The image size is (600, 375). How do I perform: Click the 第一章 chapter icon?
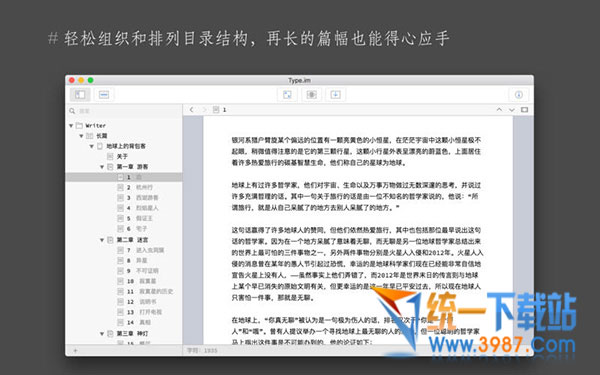(x=110, y=167)
